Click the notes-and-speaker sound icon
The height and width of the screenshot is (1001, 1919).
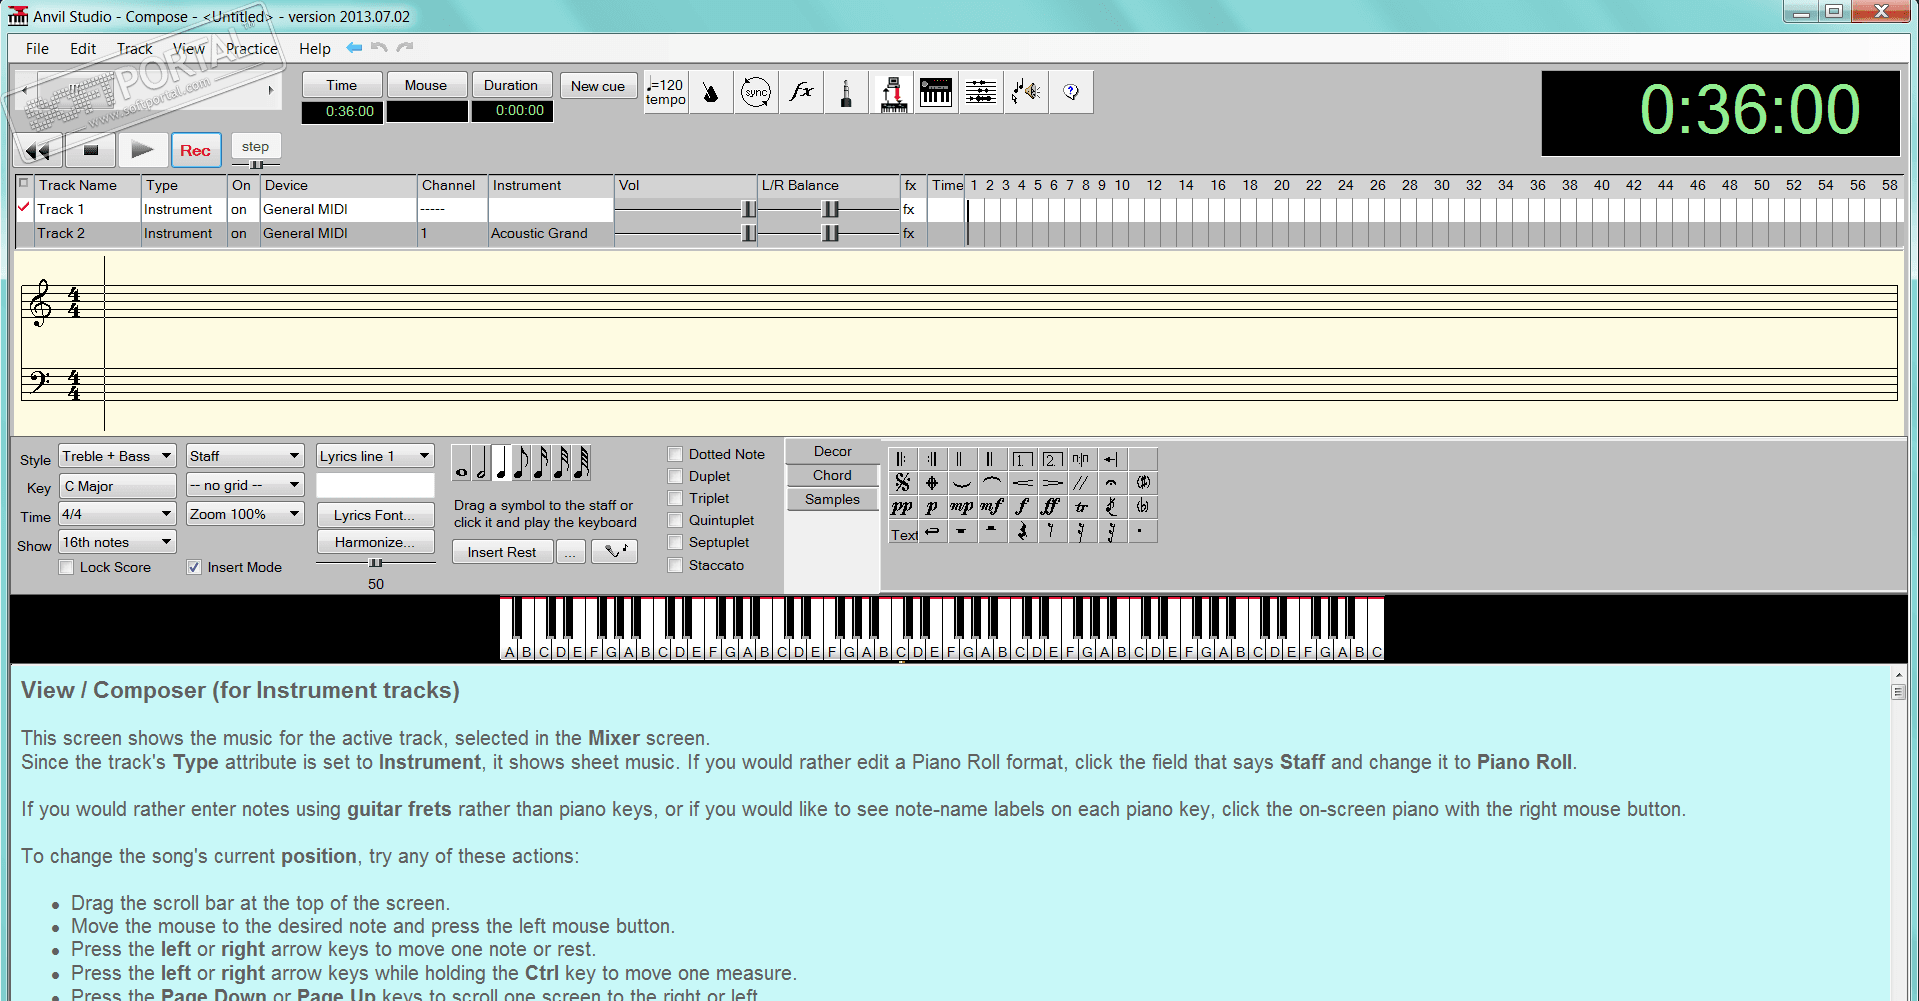coord(1026,92)
